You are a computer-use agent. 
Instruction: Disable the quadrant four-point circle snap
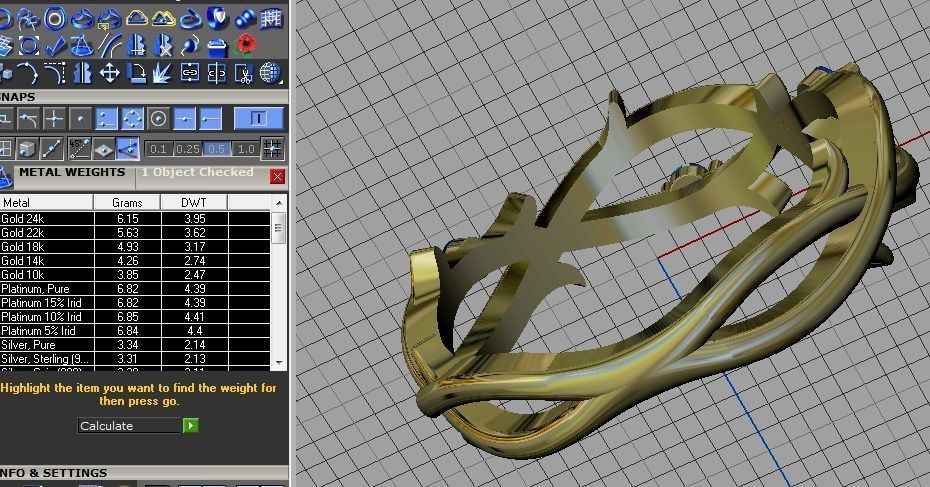[132, 119]
